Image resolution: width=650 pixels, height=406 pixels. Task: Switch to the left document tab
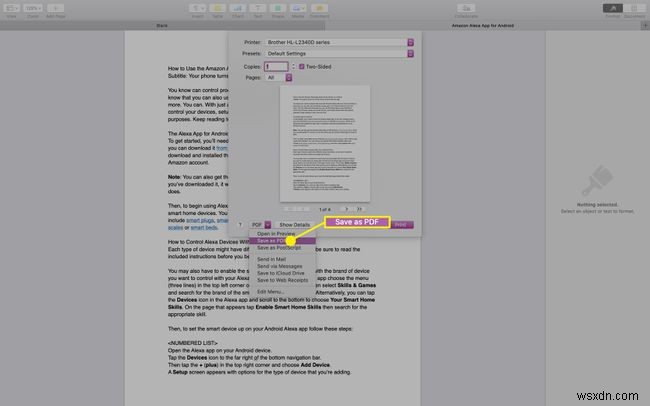point(162,26)
